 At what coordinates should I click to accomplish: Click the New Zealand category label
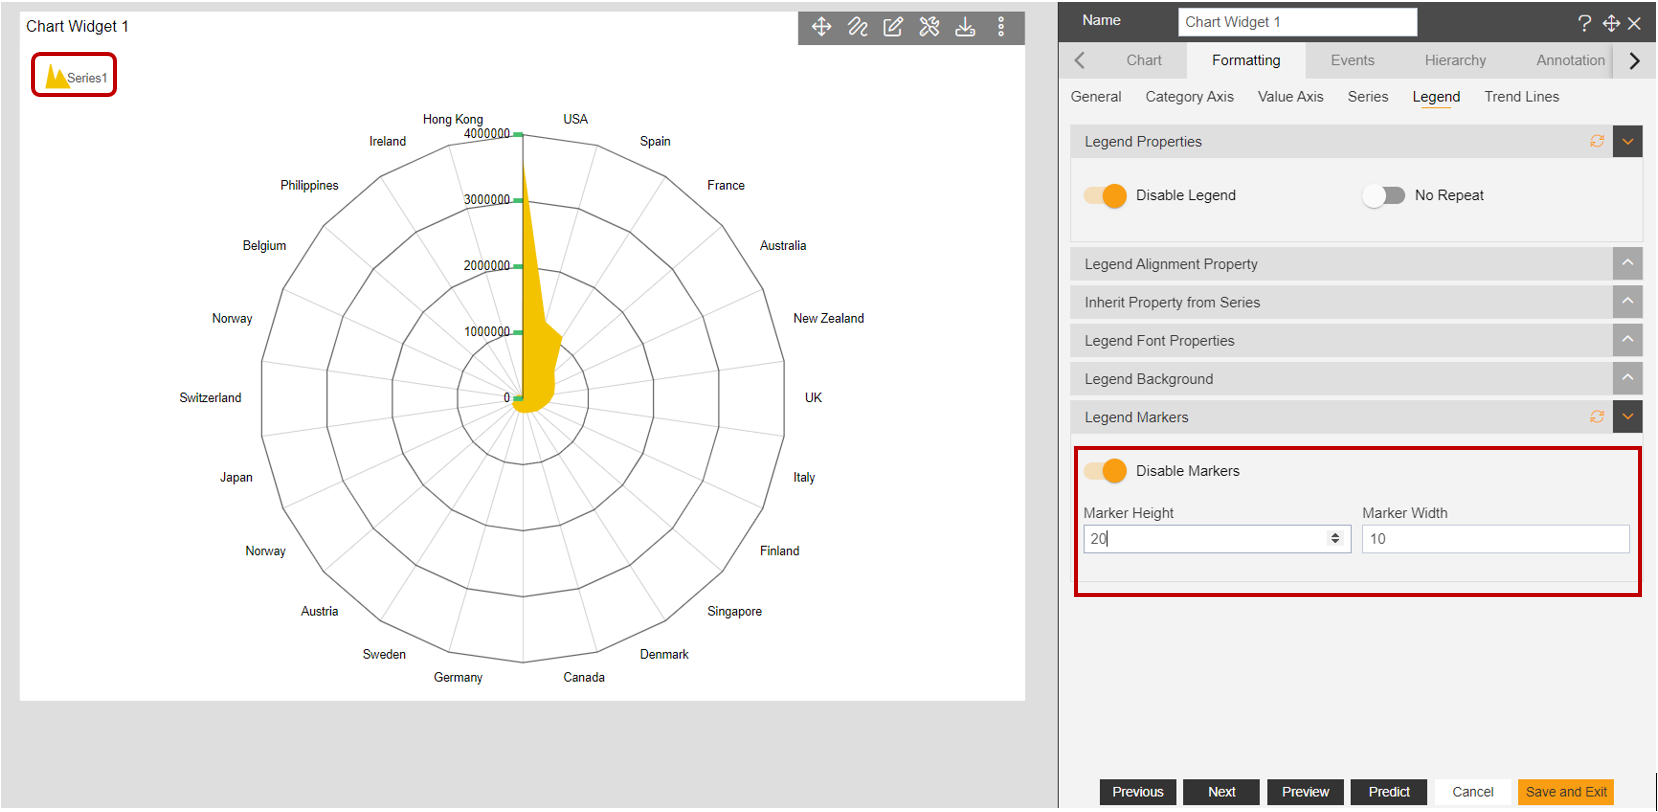(828, 319)
